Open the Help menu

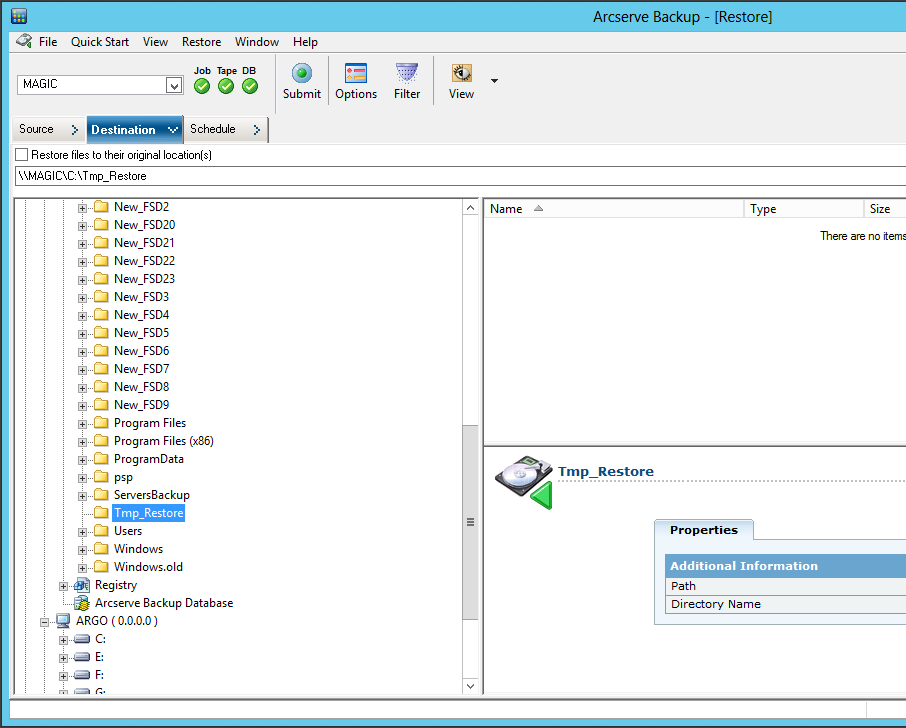(x=305, y=42)
